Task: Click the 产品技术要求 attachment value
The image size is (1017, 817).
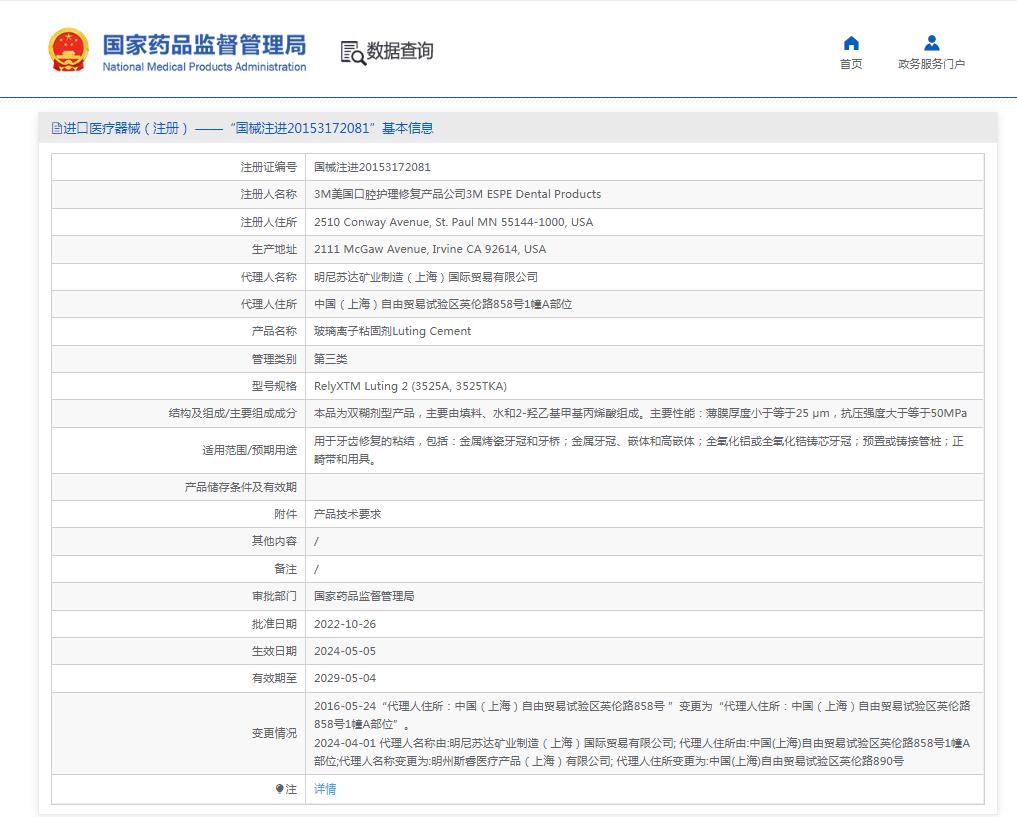Action: [348, 514]
